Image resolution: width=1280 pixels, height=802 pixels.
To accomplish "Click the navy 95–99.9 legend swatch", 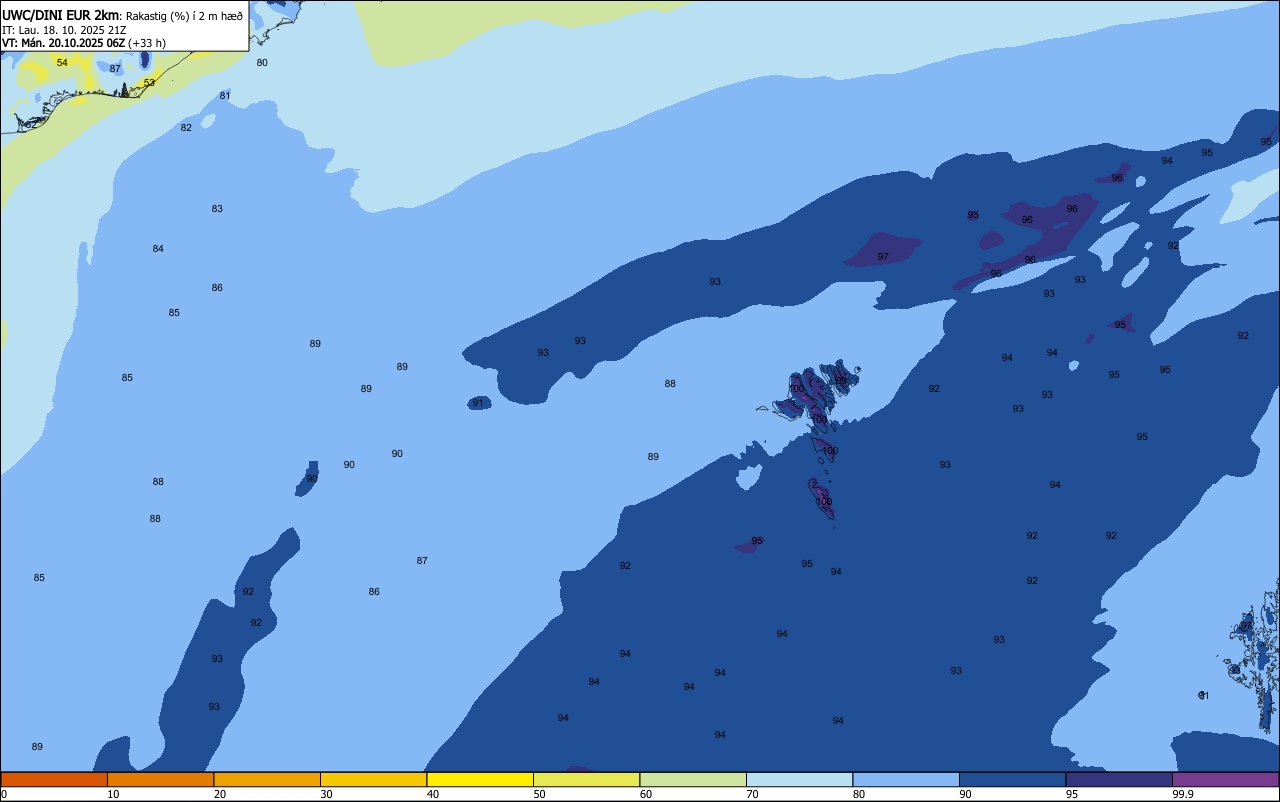I will [x=1119, y=779].
